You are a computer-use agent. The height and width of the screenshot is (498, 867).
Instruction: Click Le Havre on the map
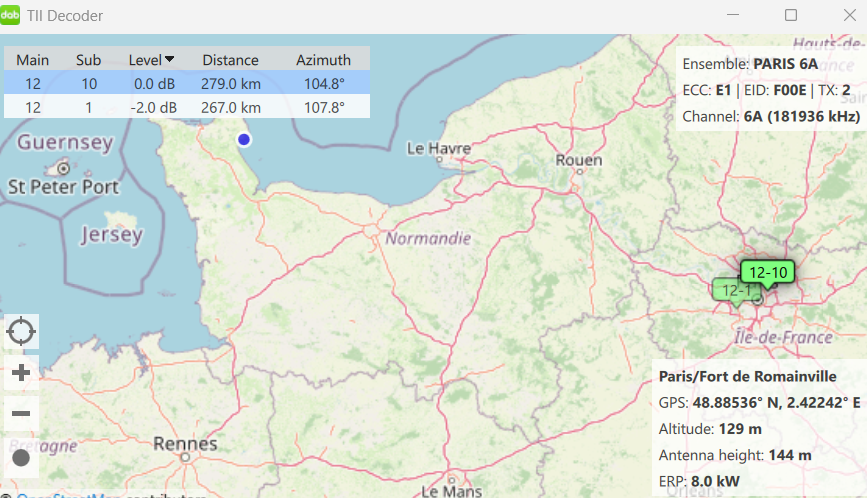438,148
